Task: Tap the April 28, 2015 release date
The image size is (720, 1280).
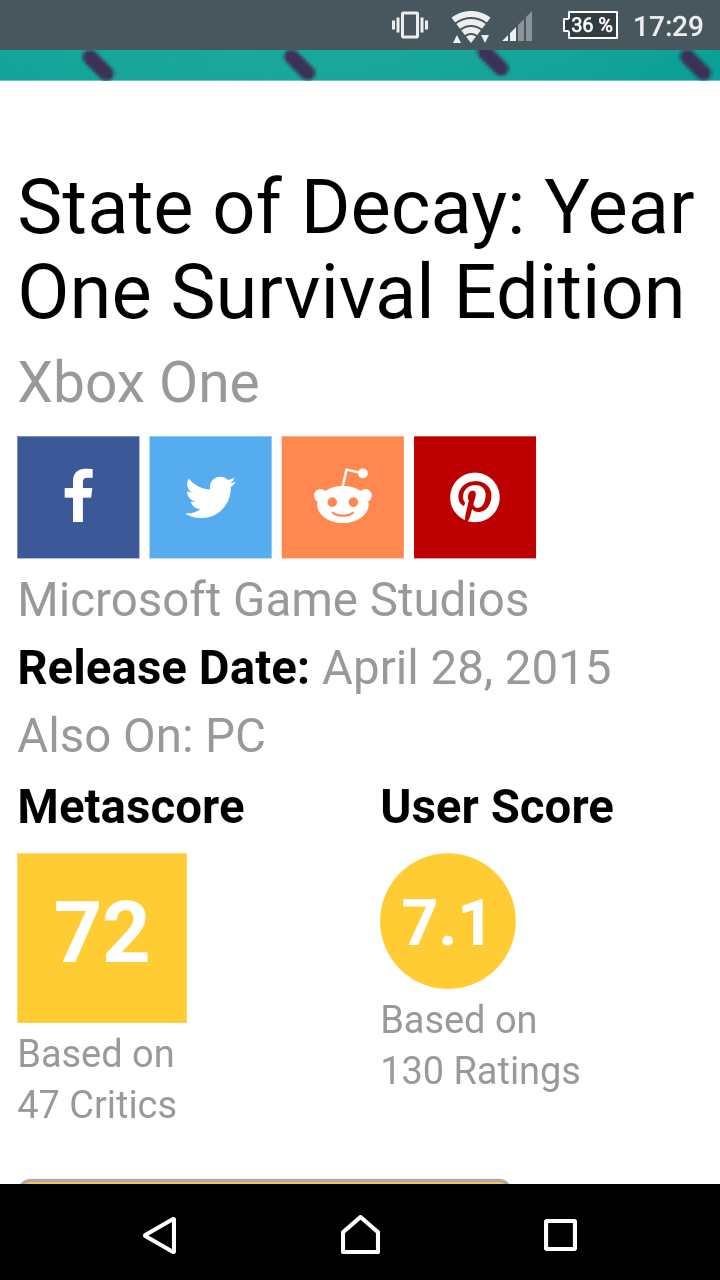Action: click(x=466, y=668)
